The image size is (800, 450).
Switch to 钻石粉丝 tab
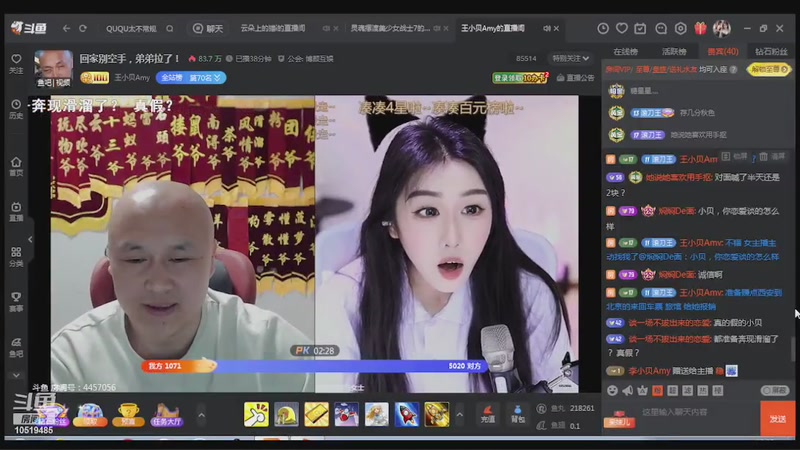point(771,52)
